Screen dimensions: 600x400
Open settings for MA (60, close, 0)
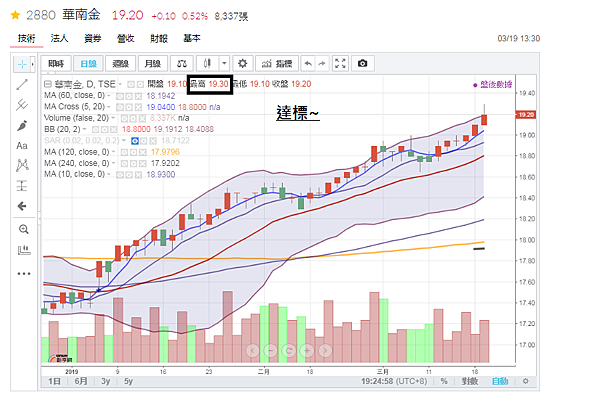tap(129, 96)
